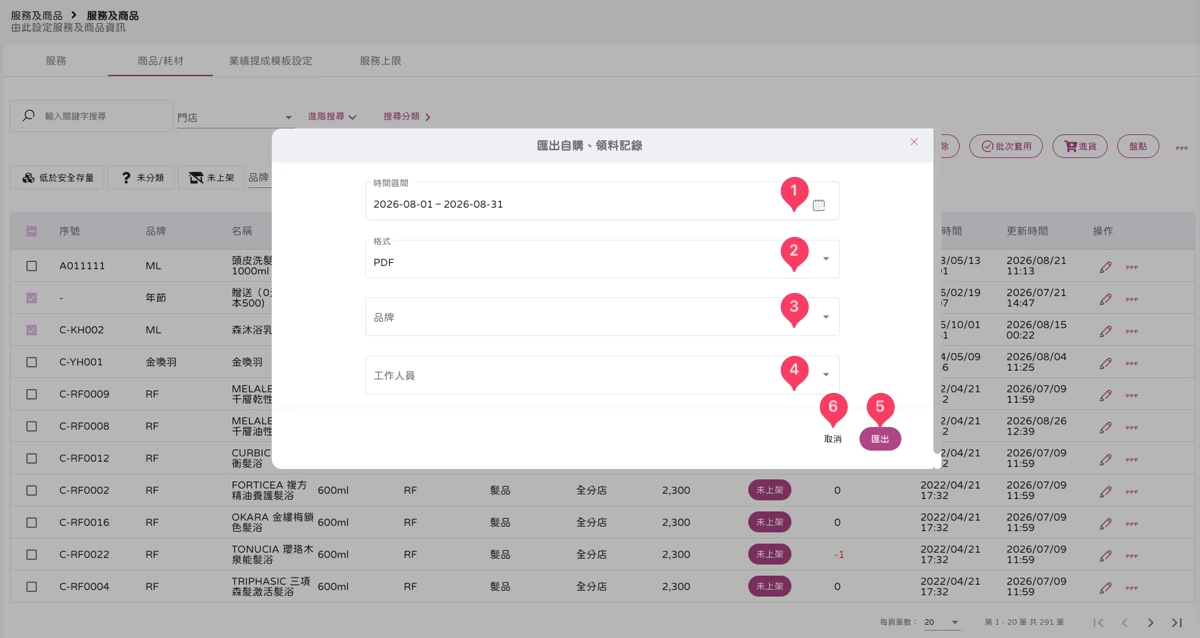Viewport: 1200px width, 638px height.
Task: Open more actions for row C-RF0008
Action: 1132,427
